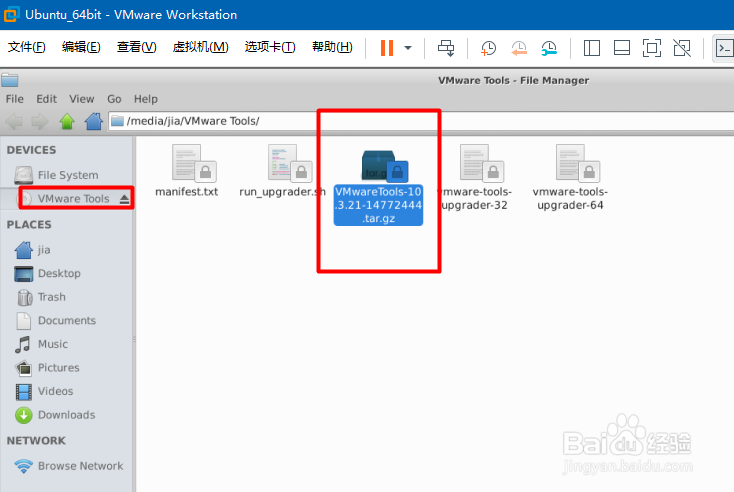
Task: Select the vmware-tools-upgrader-32 file
Action: (x=475, y=178)
